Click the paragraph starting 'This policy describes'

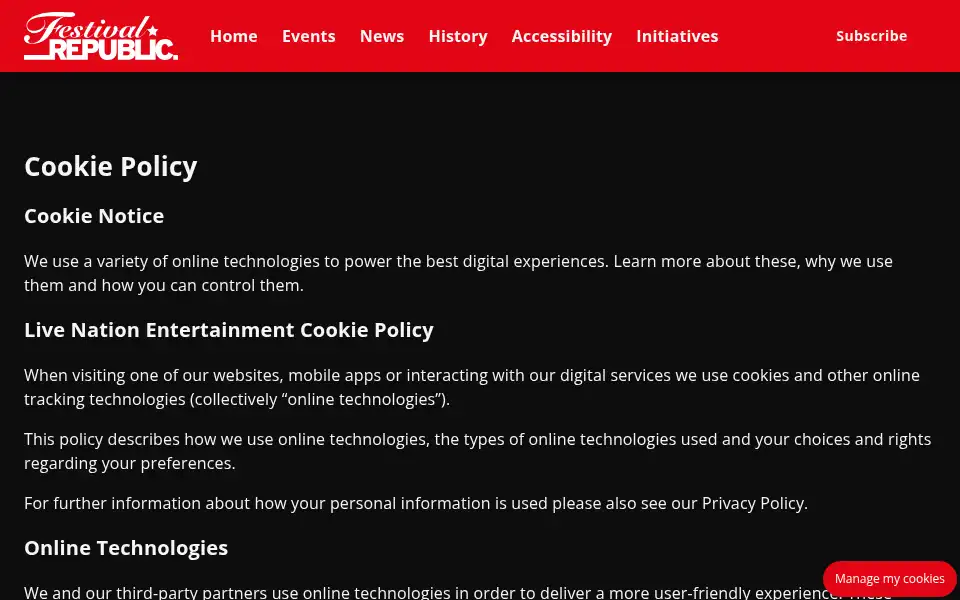[x=478, y=451]
